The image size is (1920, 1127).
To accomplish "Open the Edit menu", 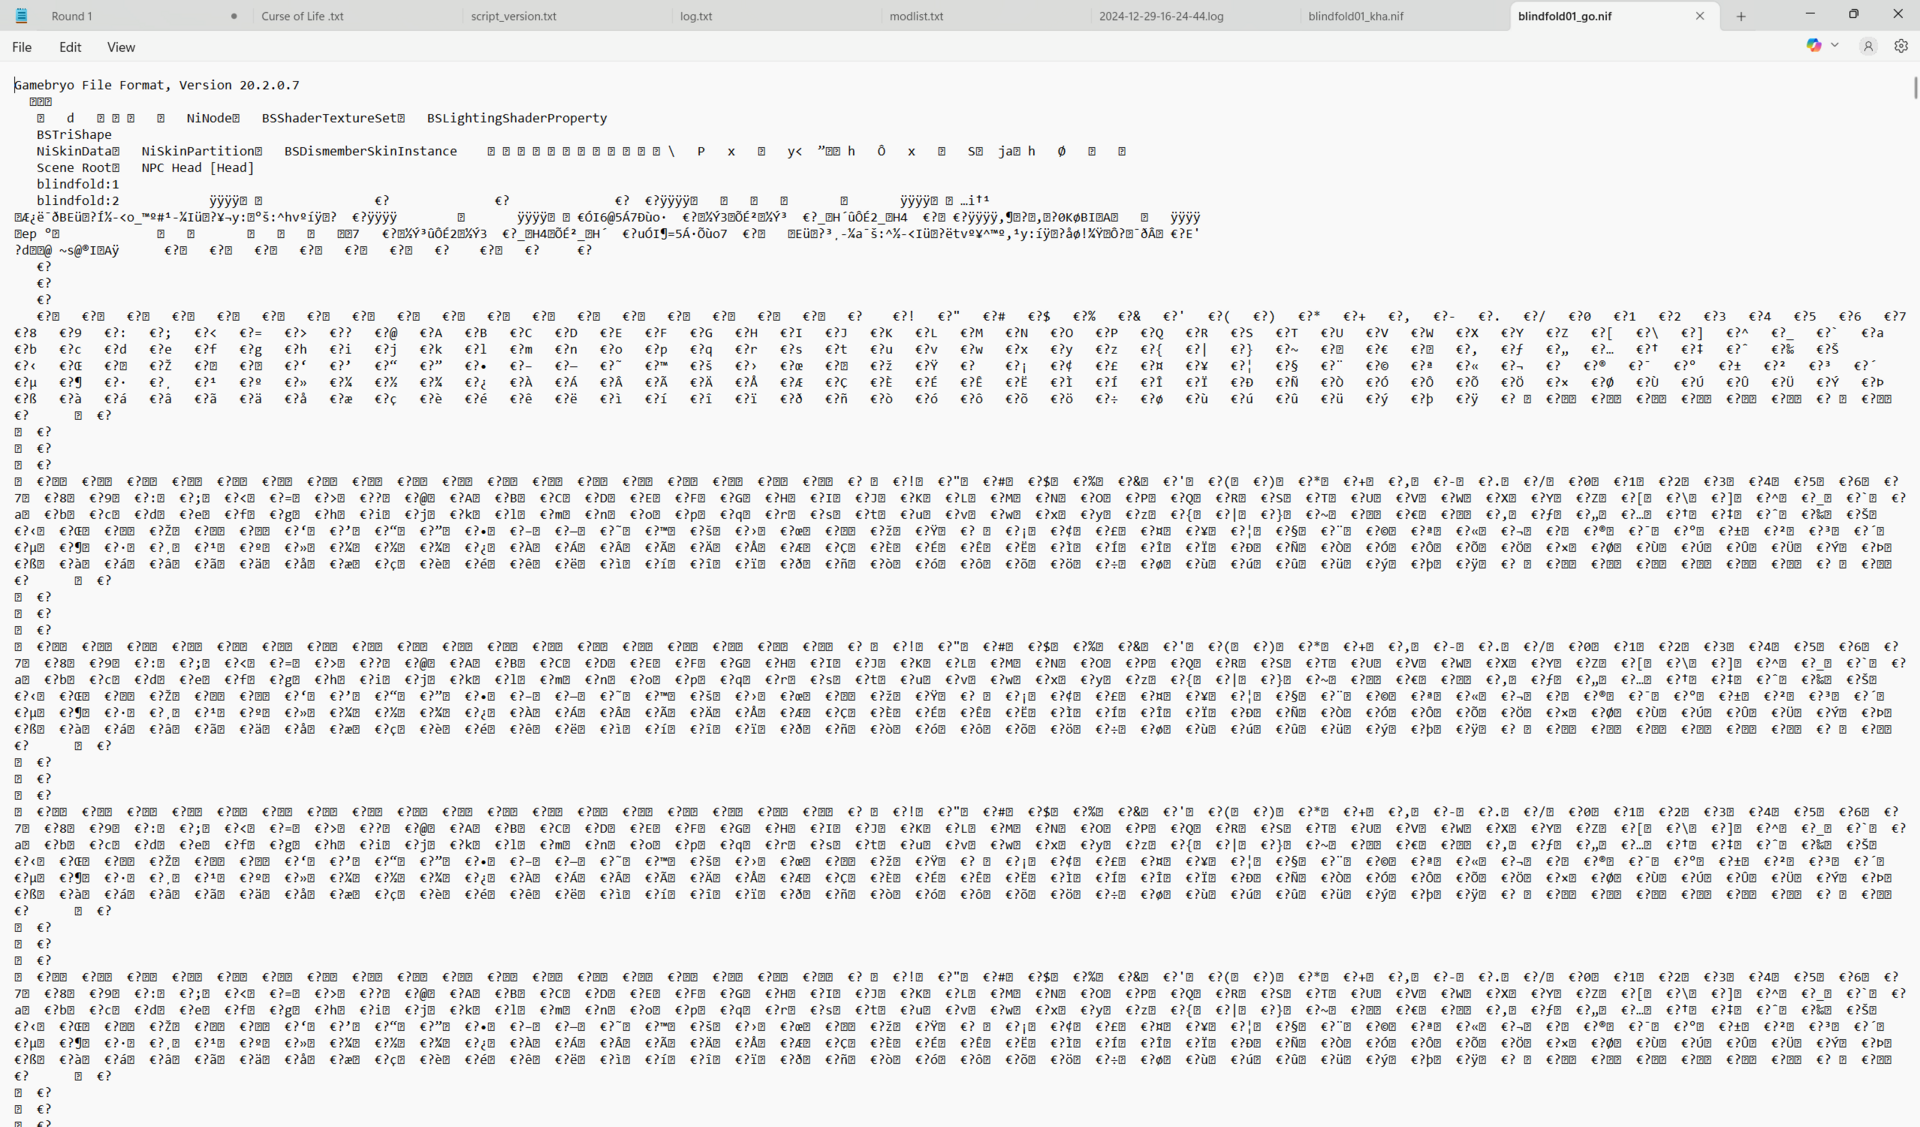I will pyautogui.click(x=70, y=47).
